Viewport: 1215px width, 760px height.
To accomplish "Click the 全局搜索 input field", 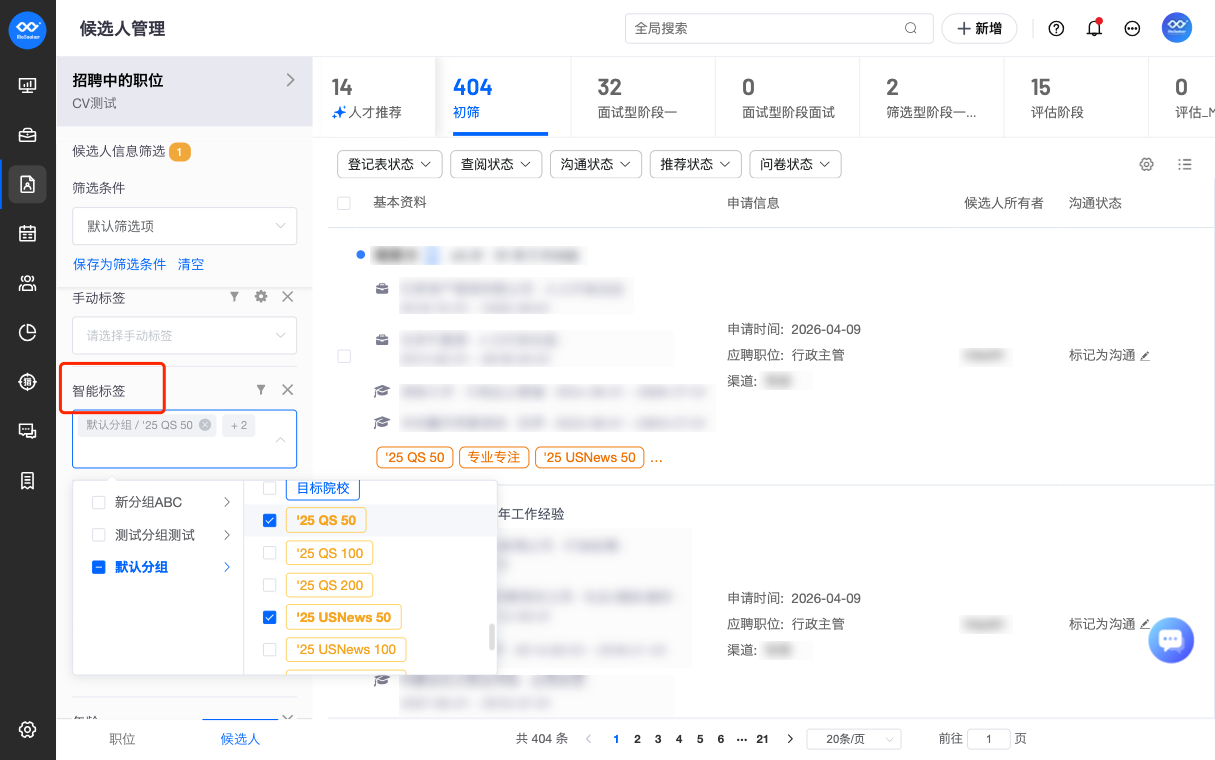I will (x=779, y=29).
